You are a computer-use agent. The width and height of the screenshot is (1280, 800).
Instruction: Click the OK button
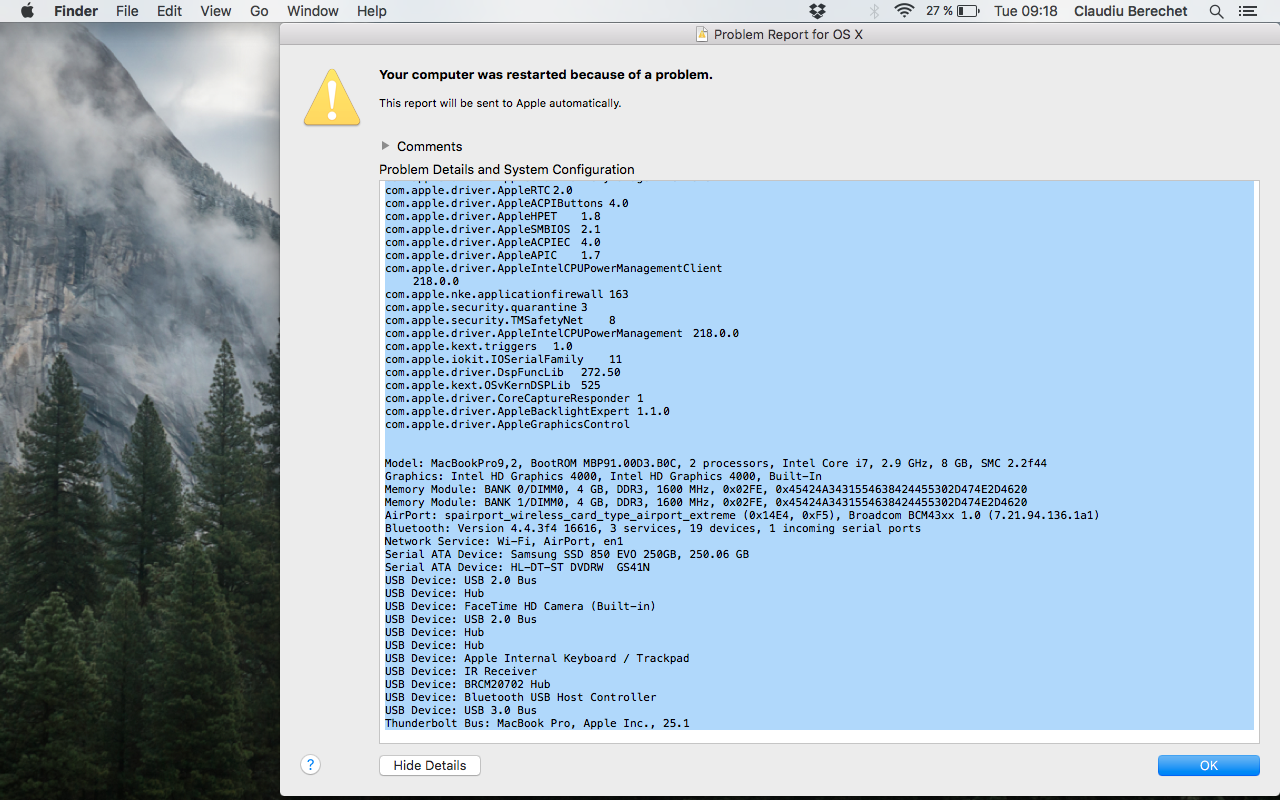click(1209, 765)
